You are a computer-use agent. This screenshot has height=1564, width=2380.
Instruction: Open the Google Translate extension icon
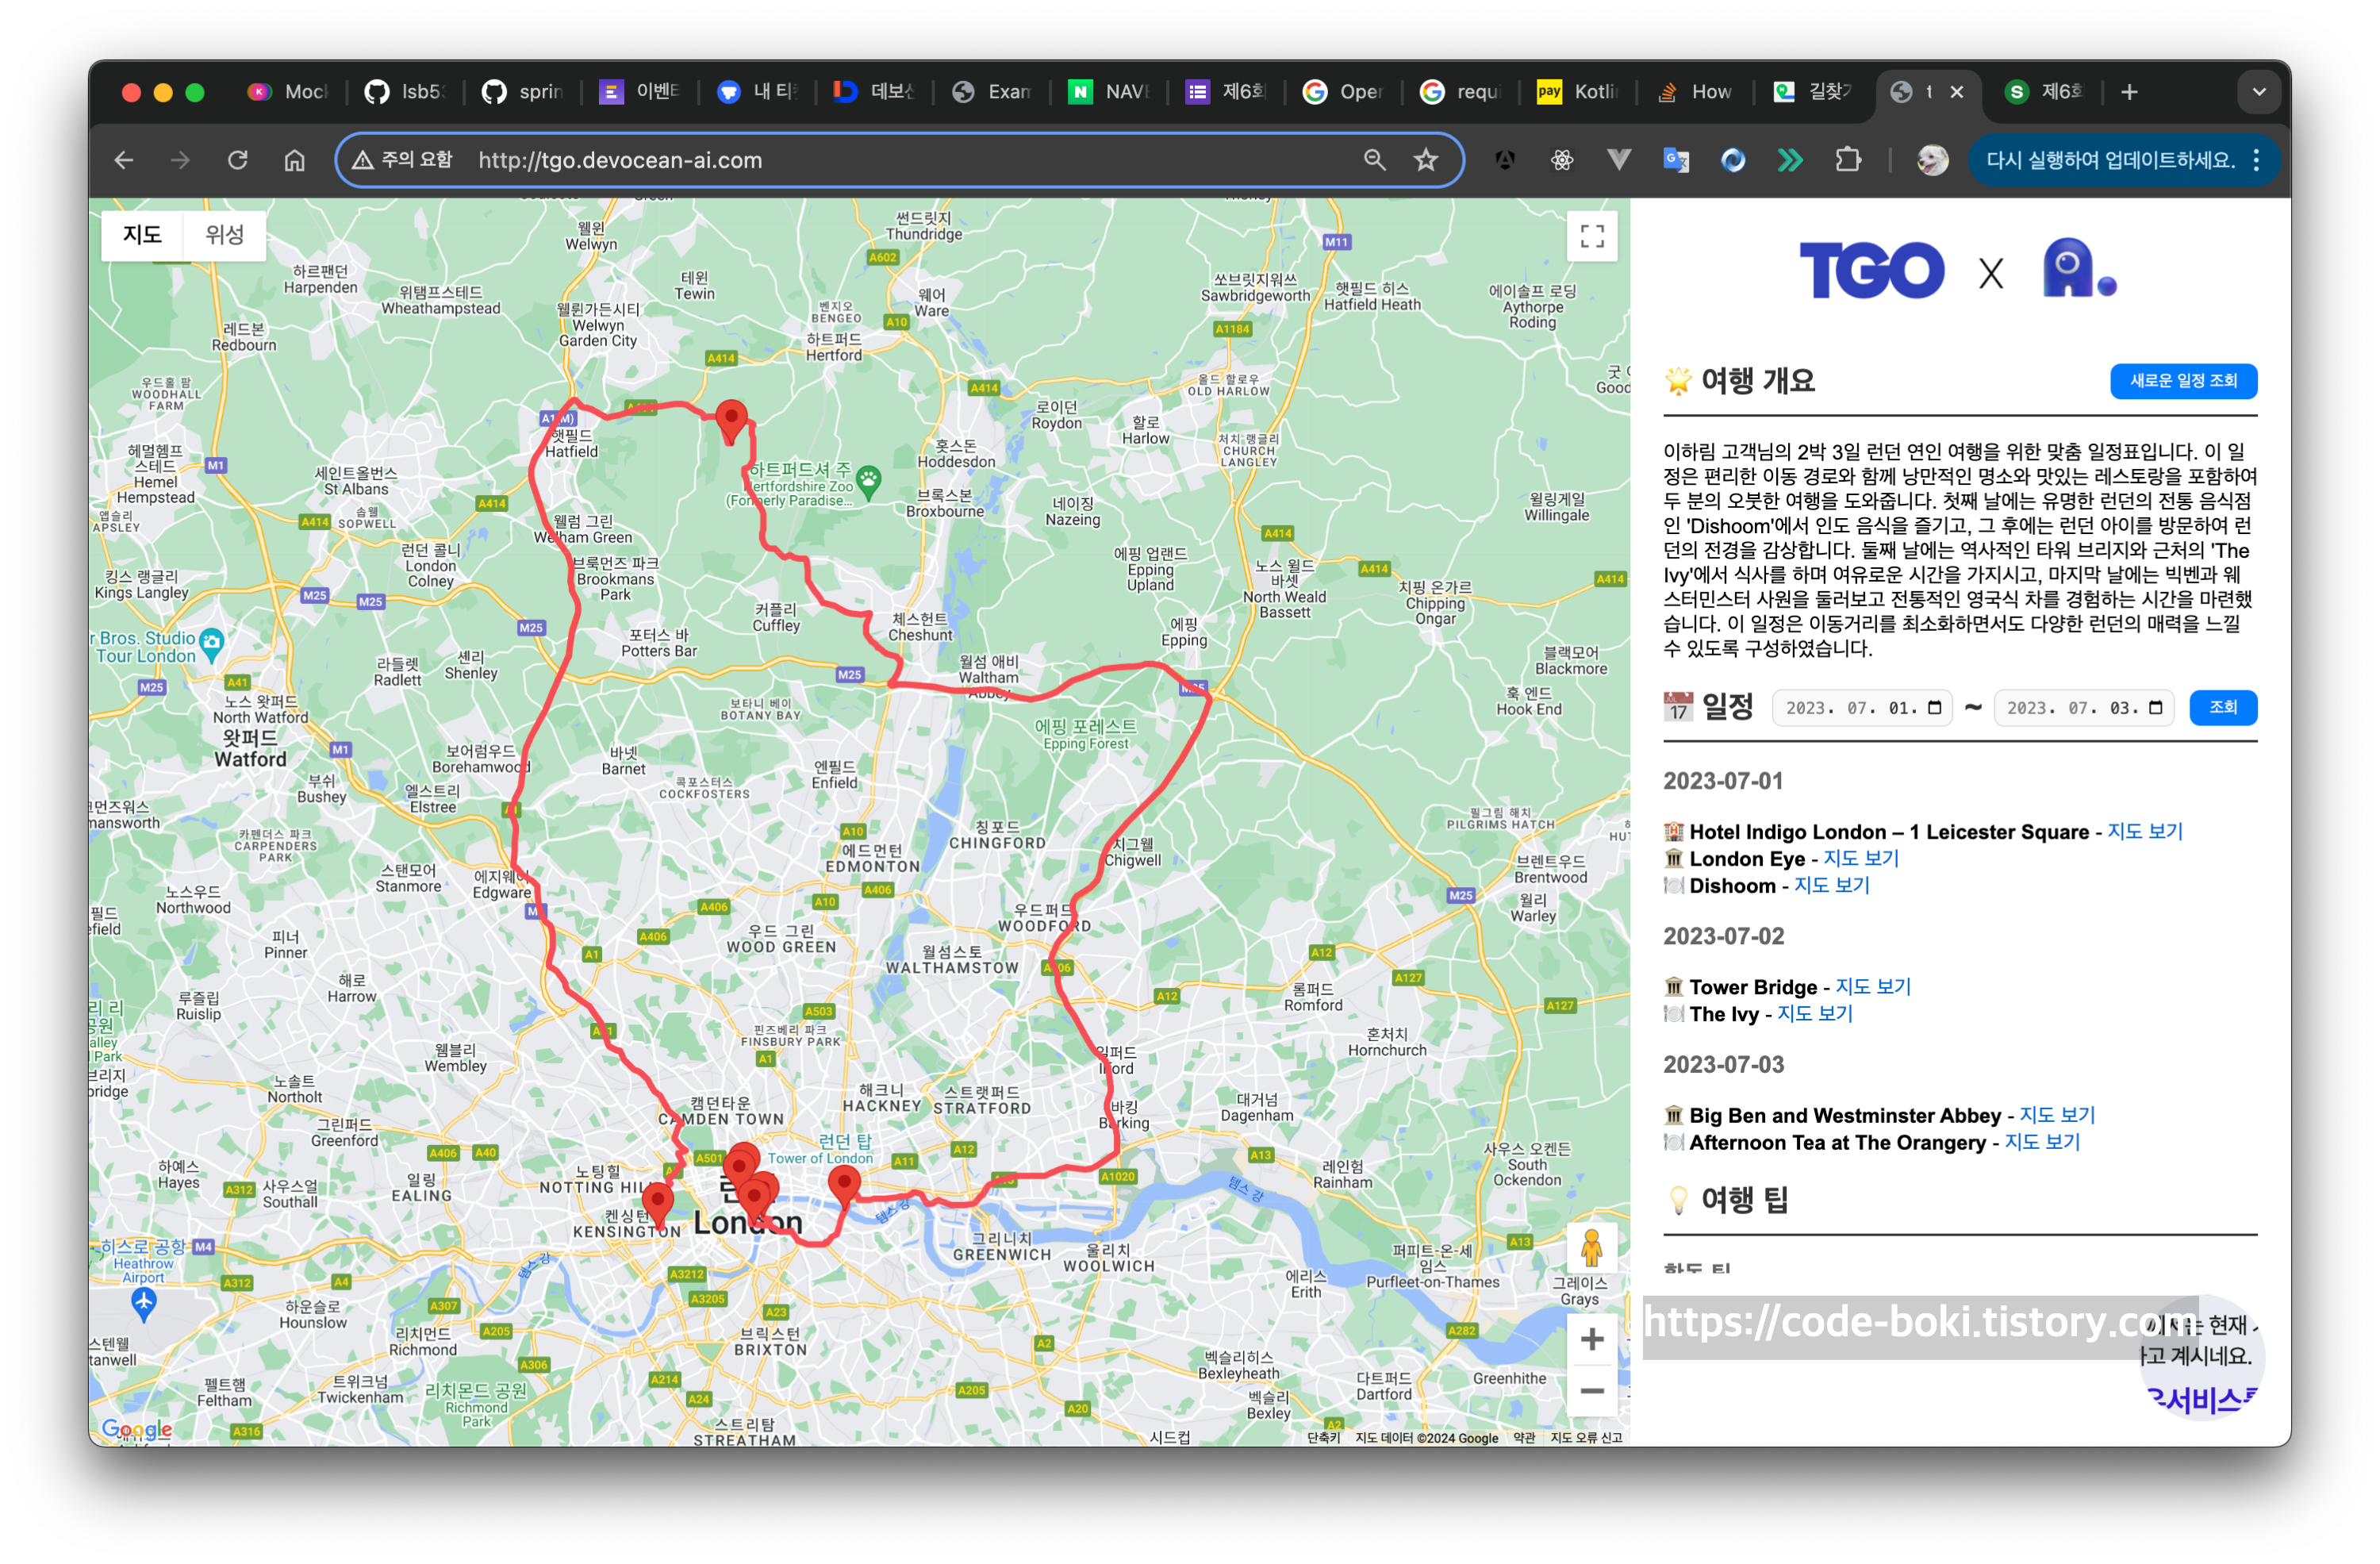1675,160
